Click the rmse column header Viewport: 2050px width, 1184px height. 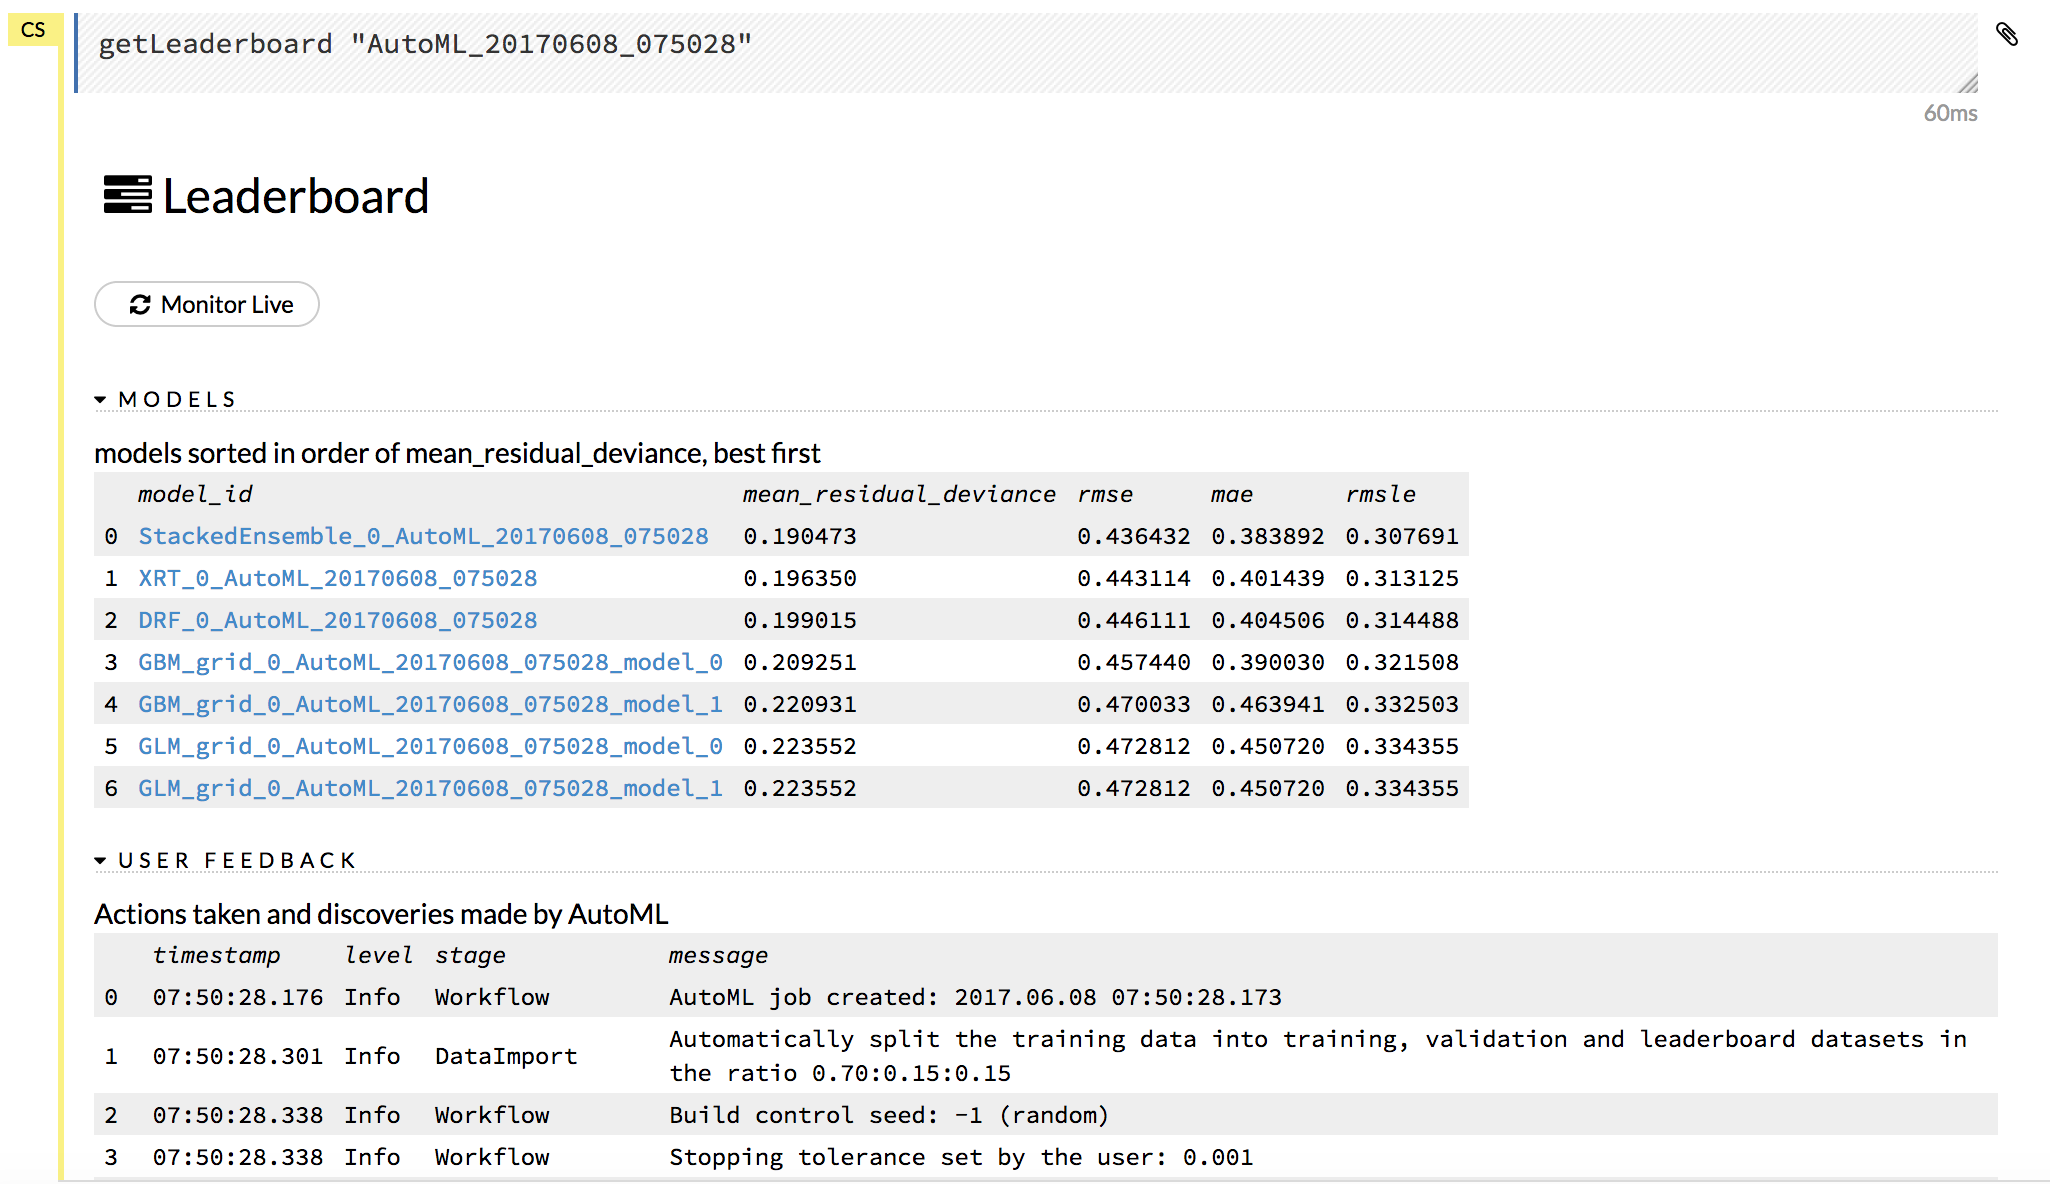click(1105, 494)
